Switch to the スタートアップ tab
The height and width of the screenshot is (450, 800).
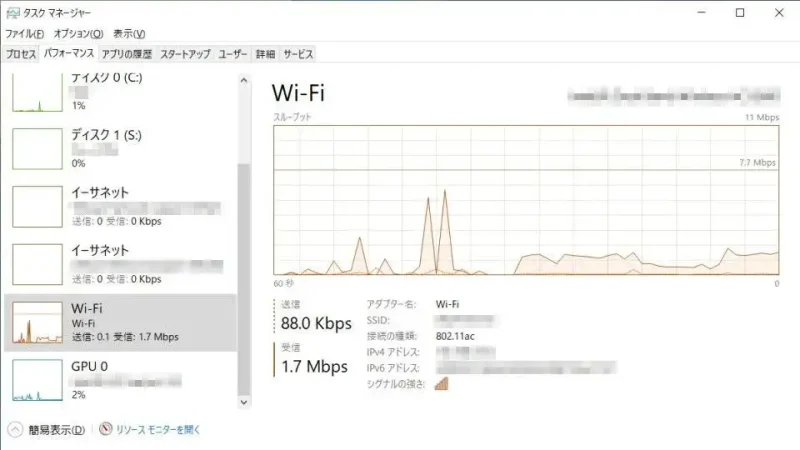[x=185, y=54]
